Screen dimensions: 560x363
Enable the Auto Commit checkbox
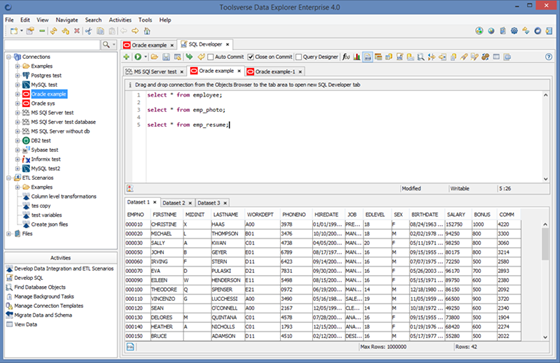tap(210, 57)
